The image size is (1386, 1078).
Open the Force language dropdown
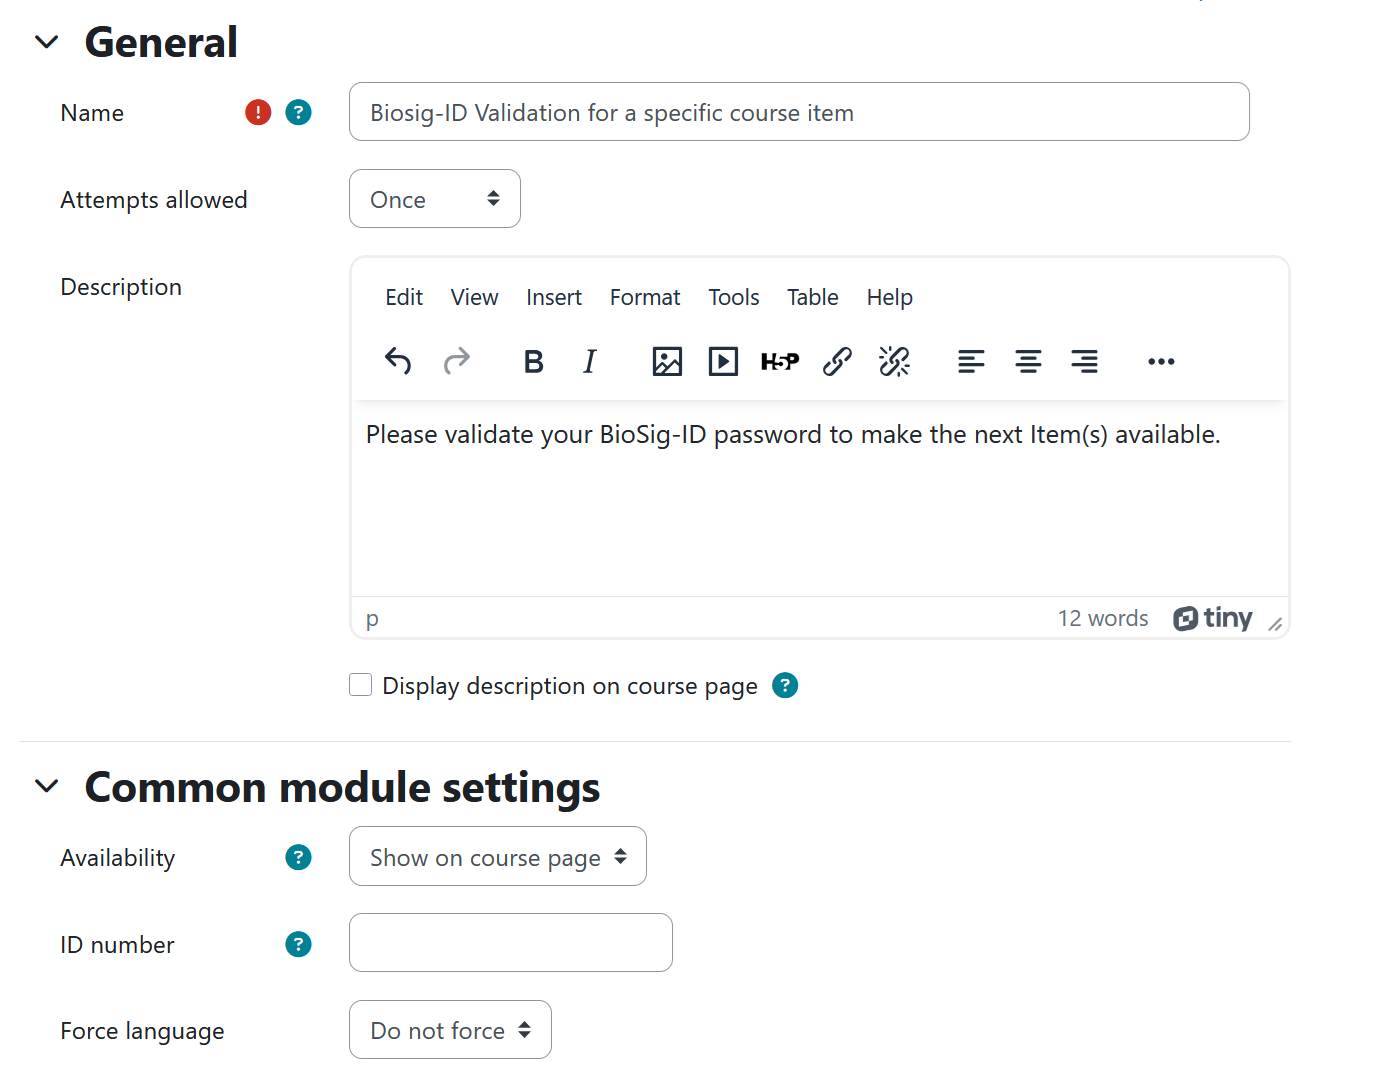(450, 1029)
